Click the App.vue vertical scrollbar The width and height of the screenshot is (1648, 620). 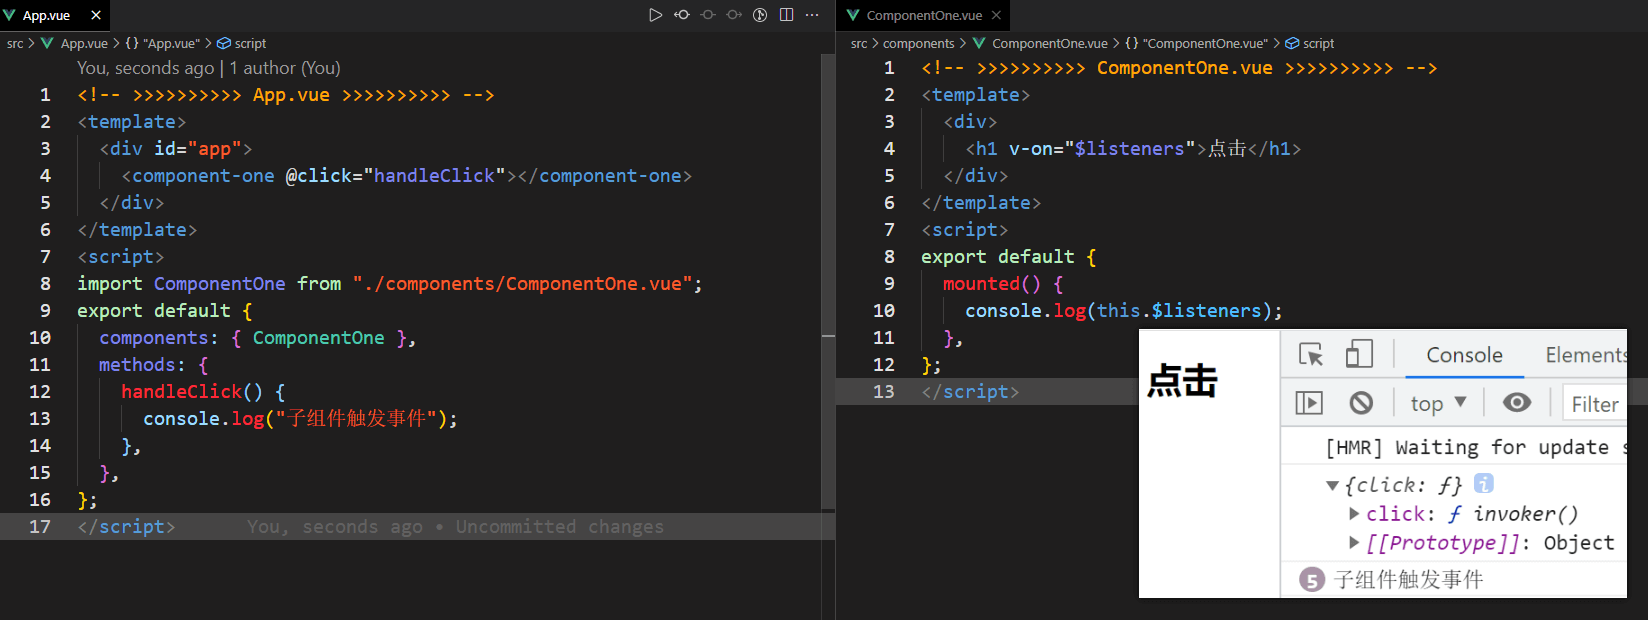point(828,280)
